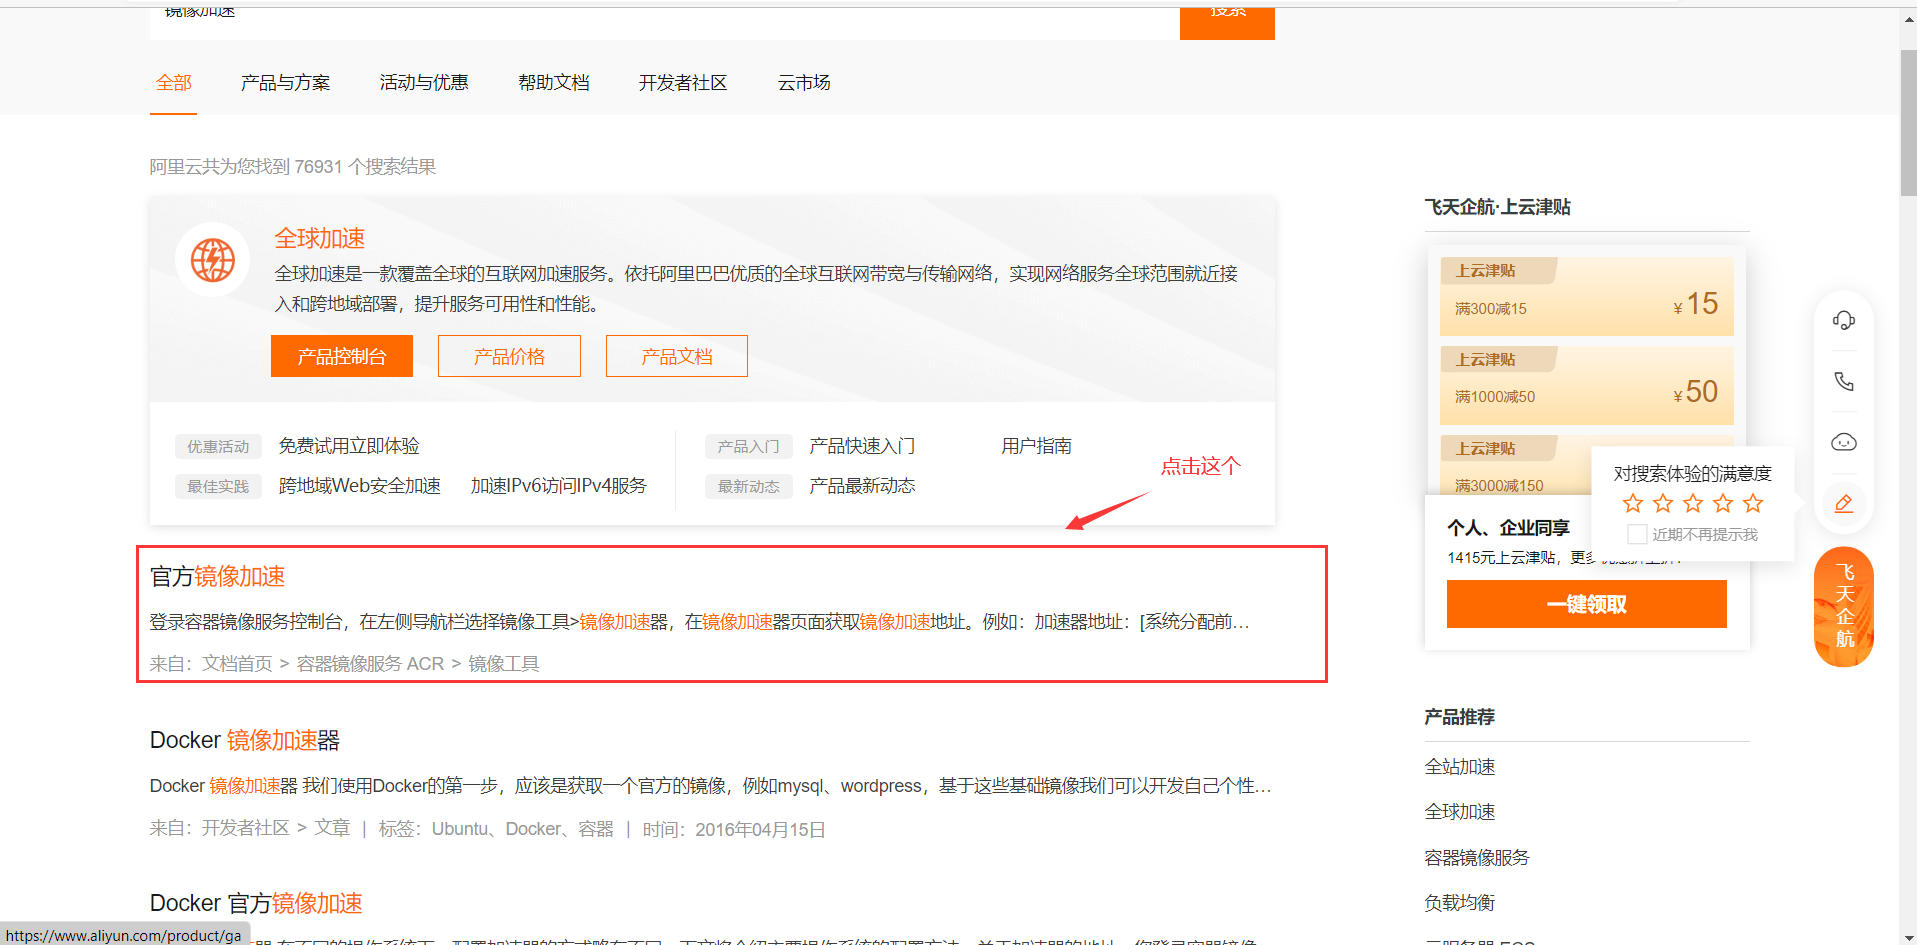Click the 优惠活动 tag
Viewport: 1917px width, 945px height.
[218, 447]
